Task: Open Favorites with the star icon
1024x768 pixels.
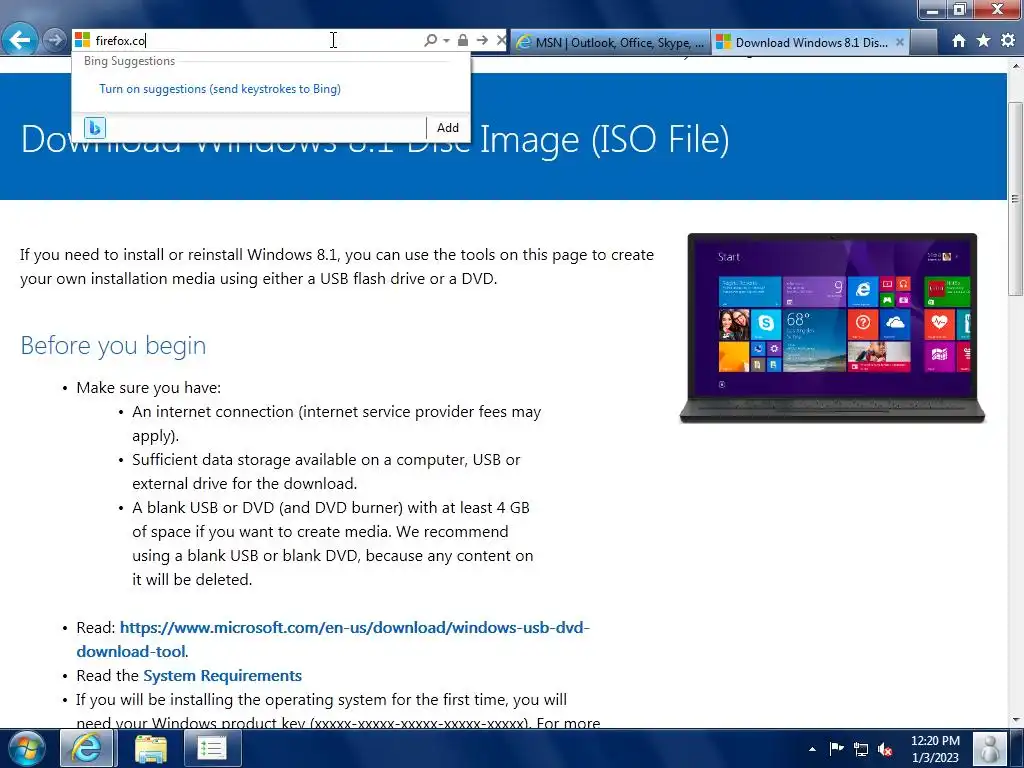Action: coord(983,41)
